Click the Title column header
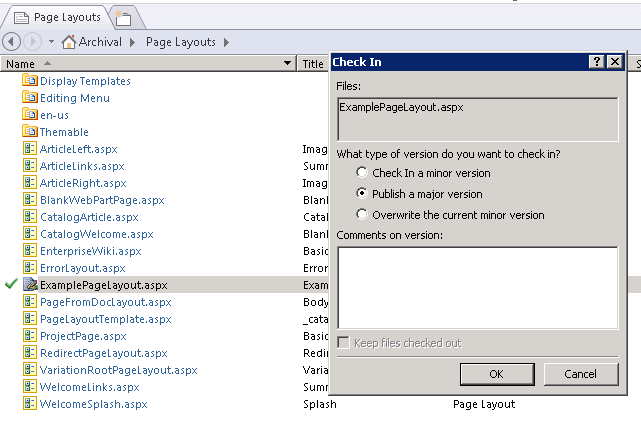This screenshot has height=433, width=641. coord(313,64)
